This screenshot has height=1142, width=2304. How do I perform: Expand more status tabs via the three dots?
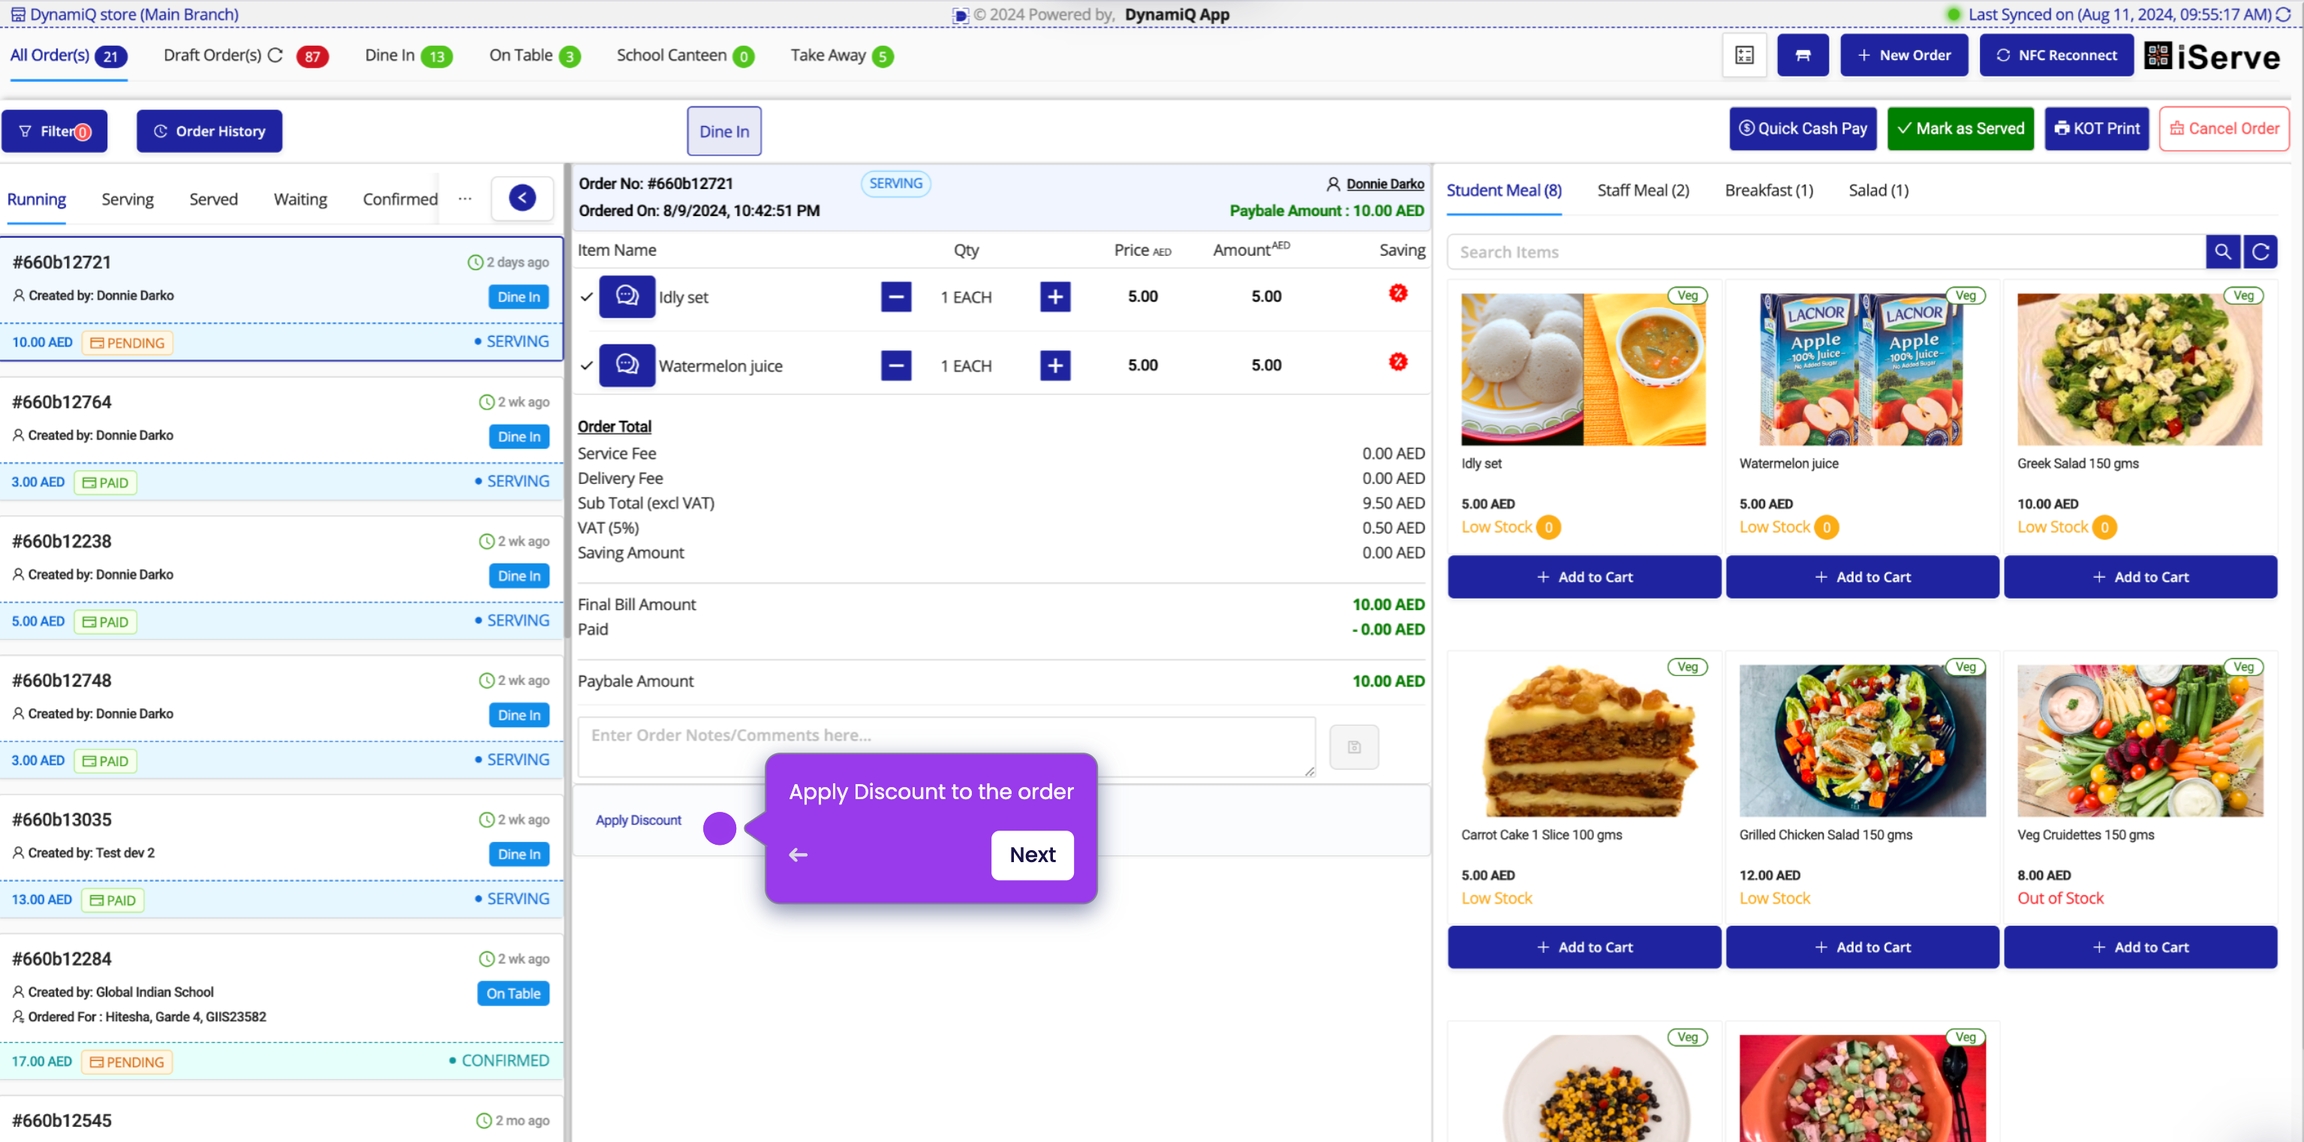(x=465, y=199)
